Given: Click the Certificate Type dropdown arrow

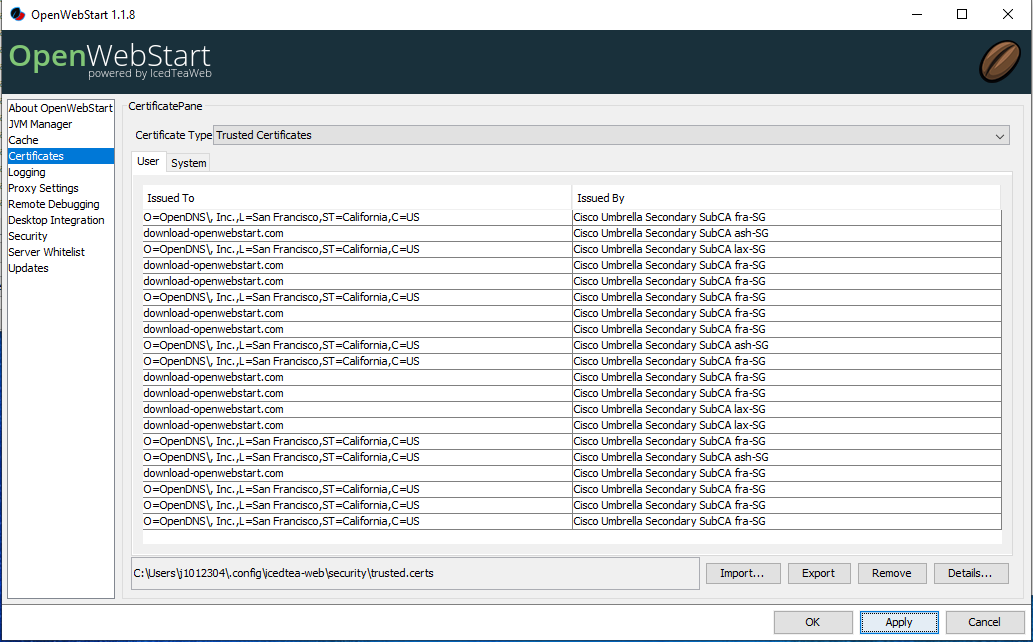Looking at the screenshot, I should [x=999, y=136].
